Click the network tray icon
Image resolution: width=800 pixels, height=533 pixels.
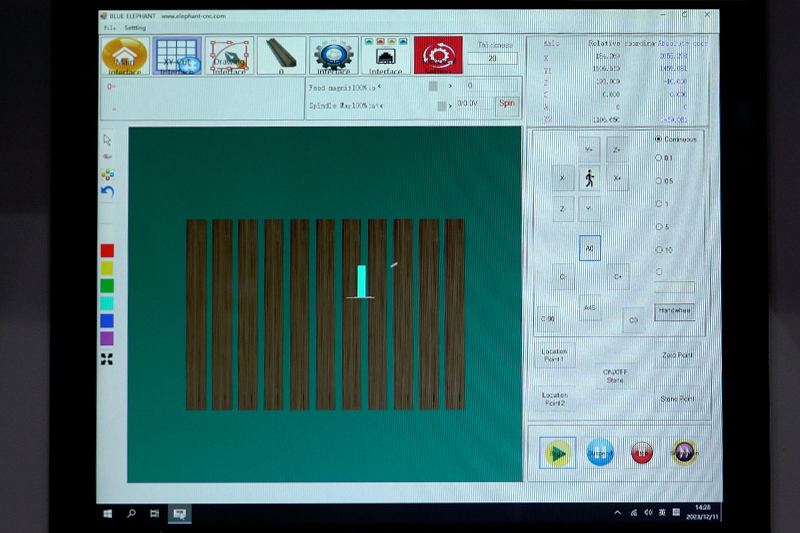click(634, 513)
